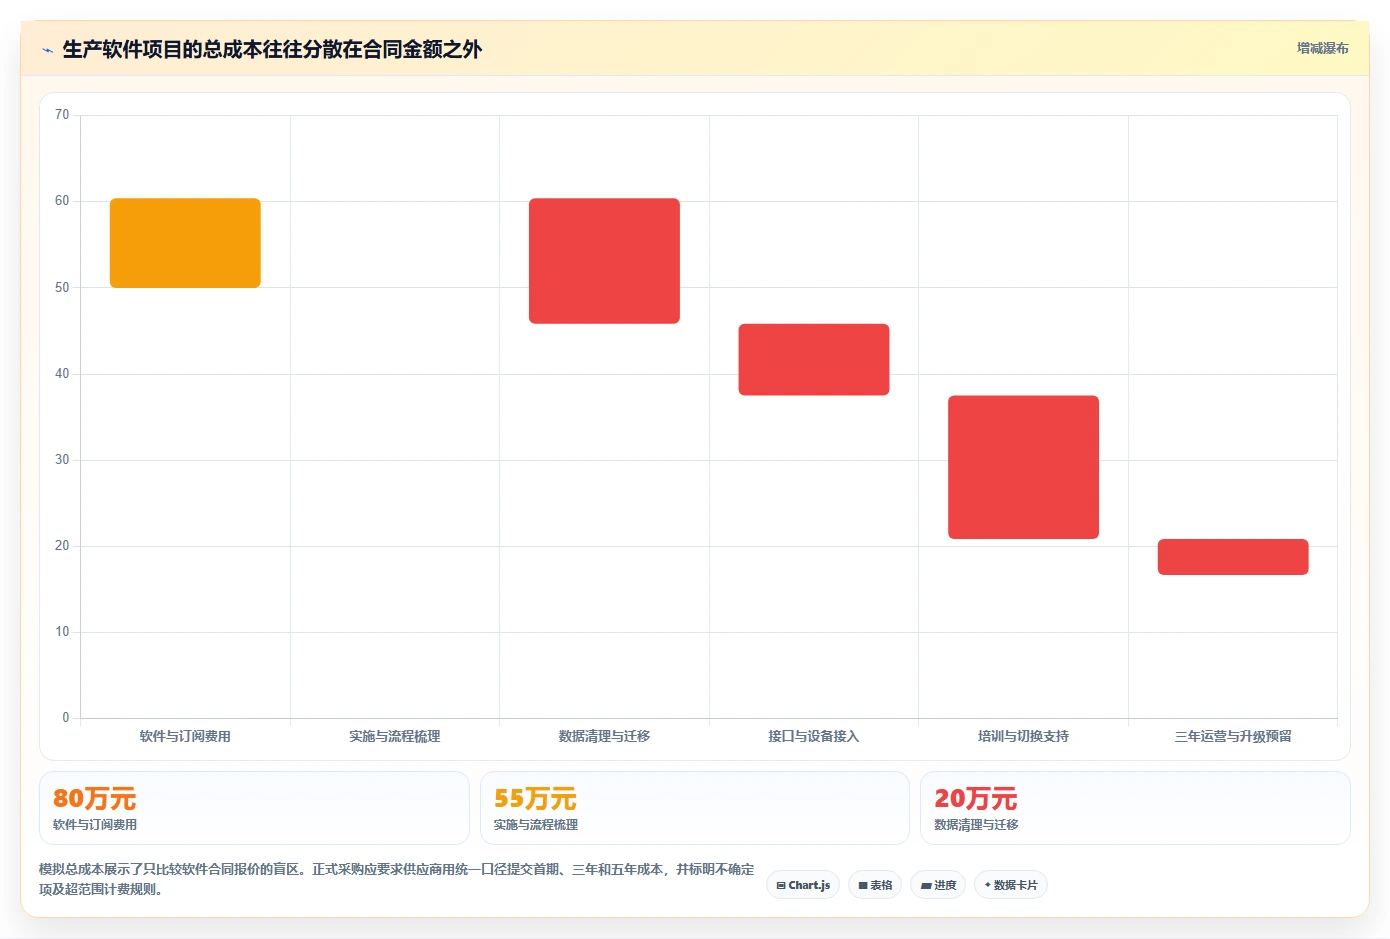Viewport: 1390px width, 939px height.
Task: Click x-axis label 软件与订阅费用
Action: [x=185, y=736]
